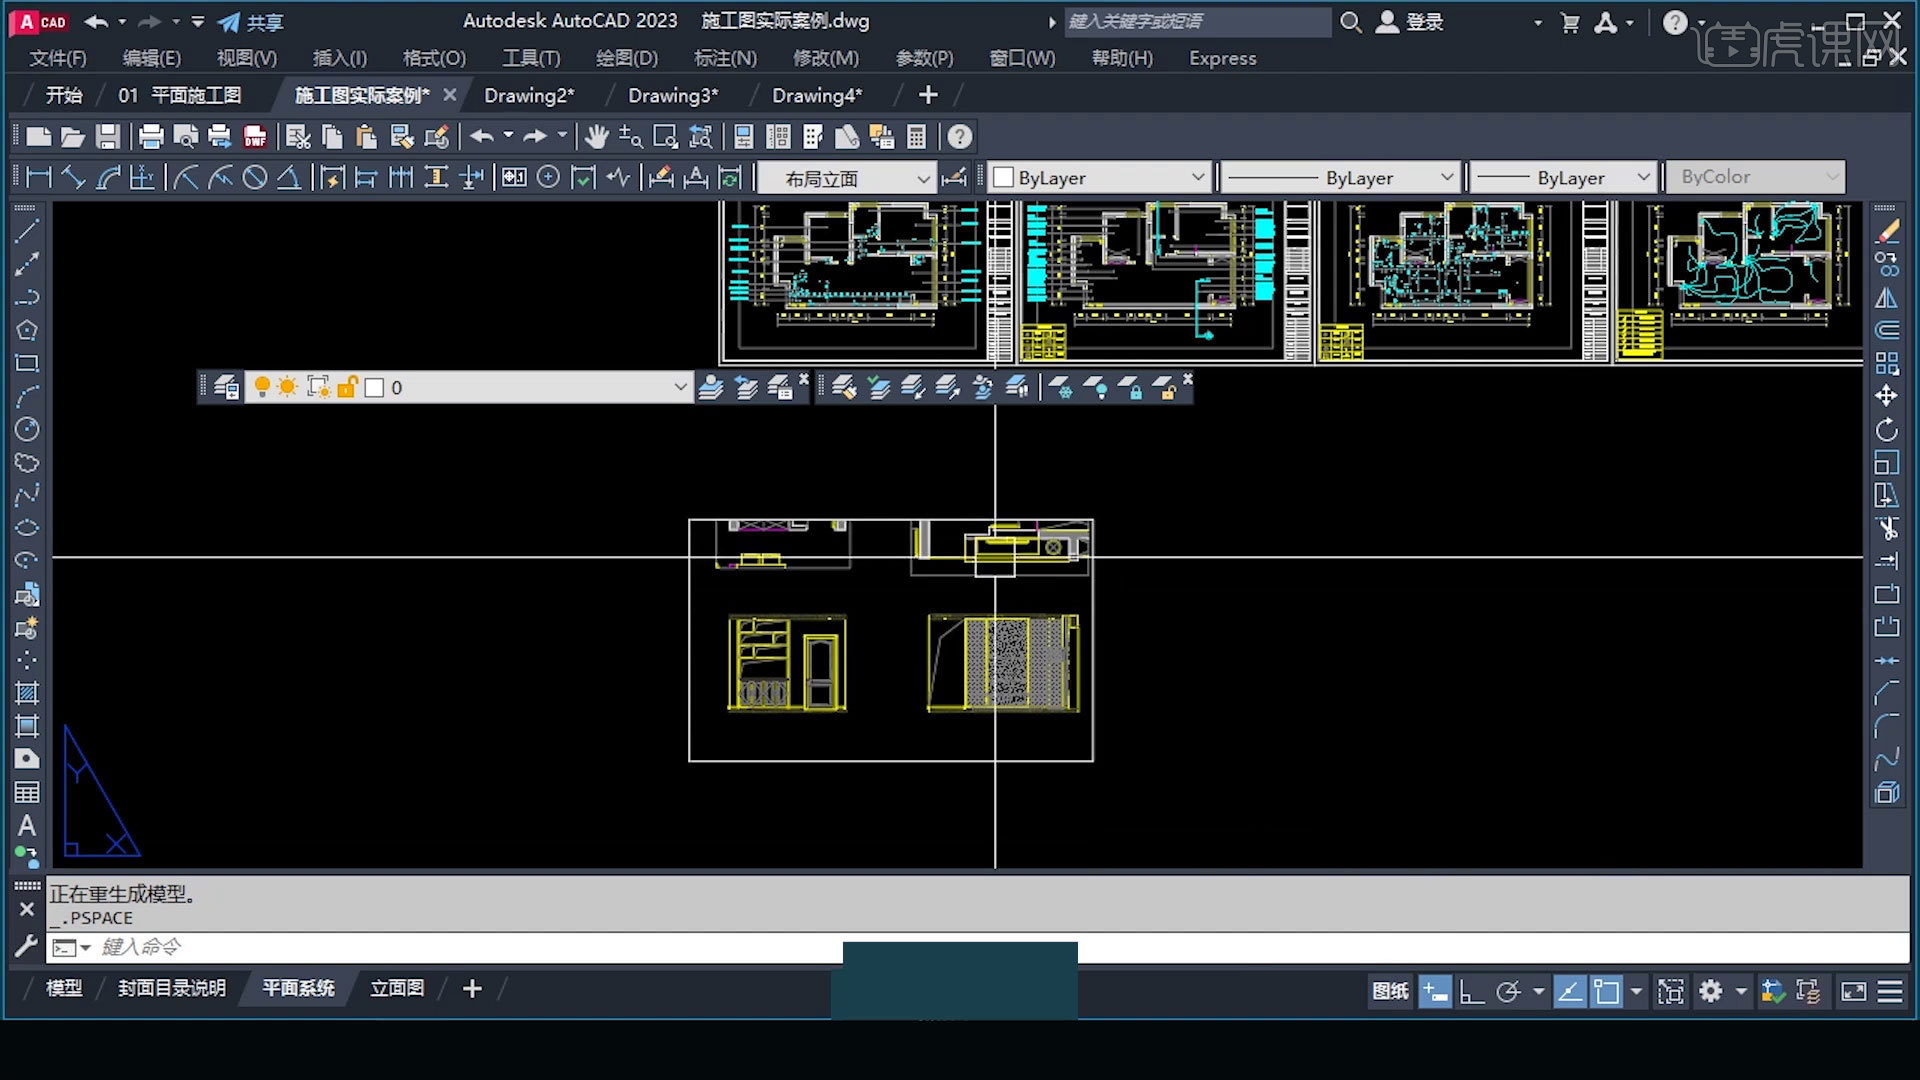Viewport: 1920px width, 1080px height.
Task: Click the Multiline Text tool
Action: (27, 825)
